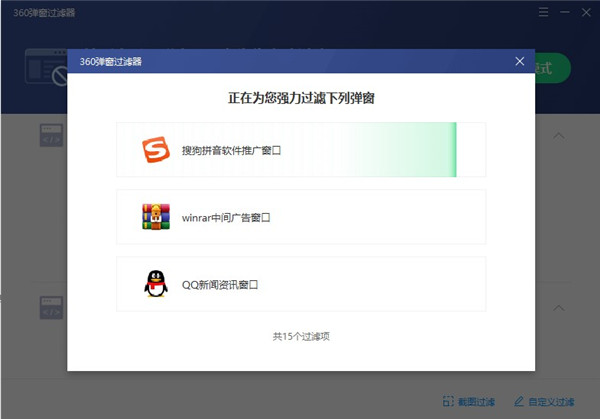Click the dialog title 360弹窗过滤器
The width and height of the screenshot is (600, 419).
[x=111, y=61]
